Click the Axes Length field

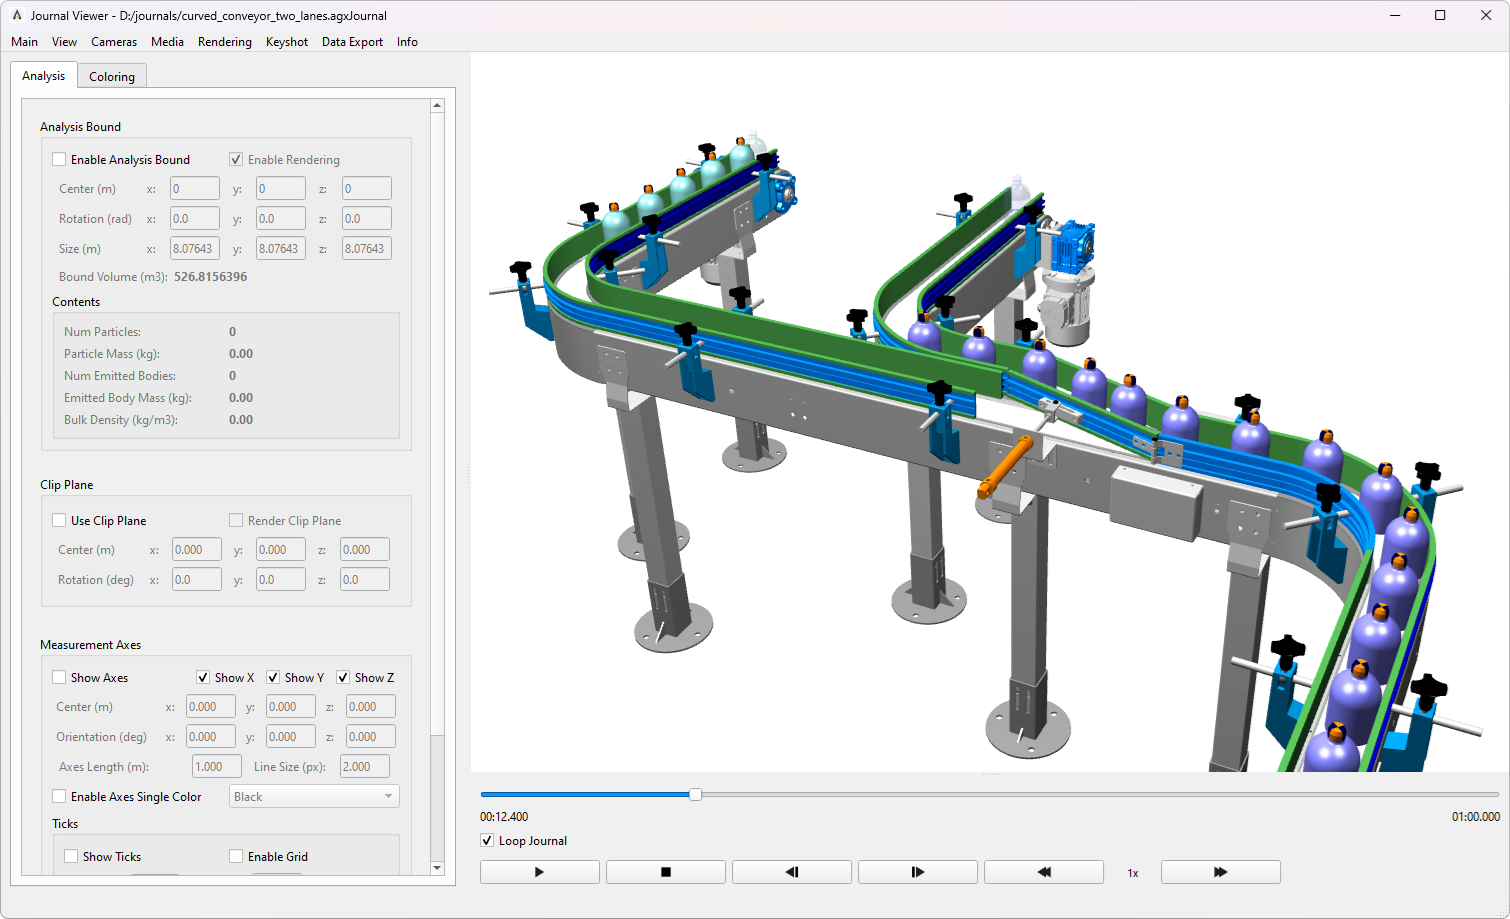216,766
